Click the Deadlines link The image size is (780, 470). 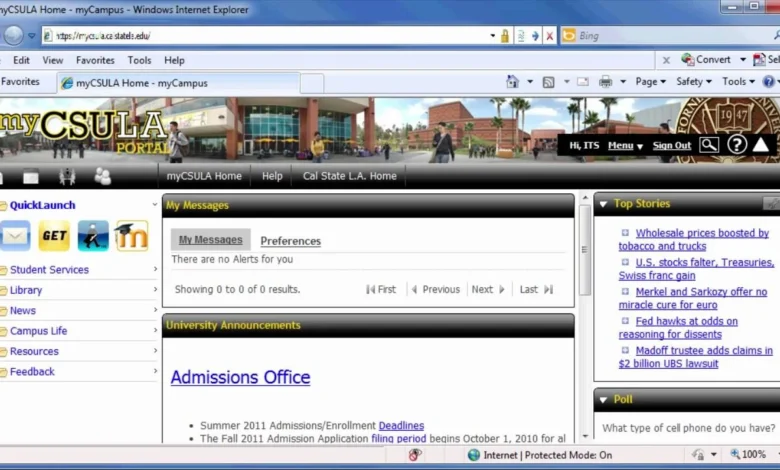tap(401, 426)
